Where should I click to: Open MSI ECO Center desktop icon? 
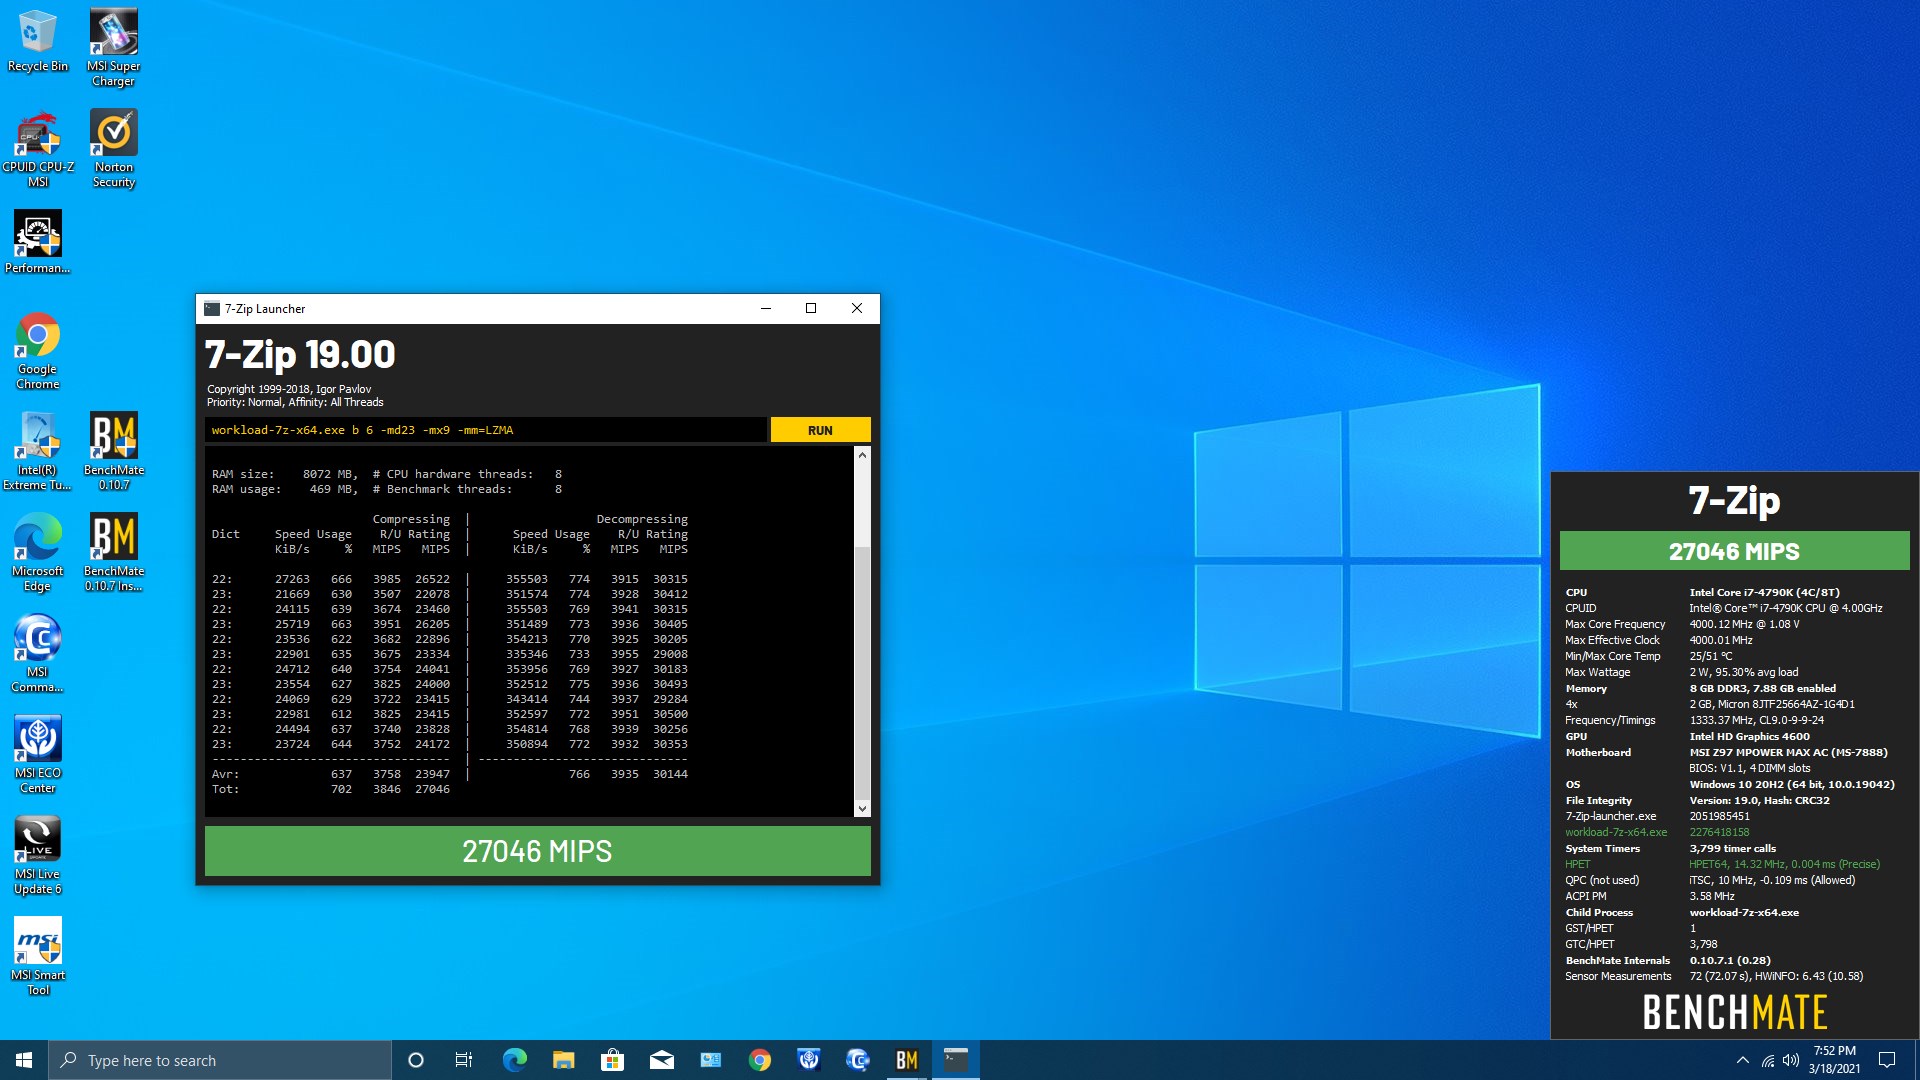click(38, 755)
